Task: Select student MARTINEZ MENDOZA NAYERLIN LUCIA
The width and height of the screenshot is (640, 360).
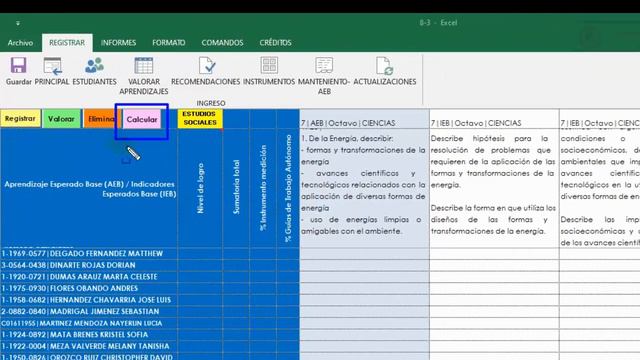Action: [89, 323]
